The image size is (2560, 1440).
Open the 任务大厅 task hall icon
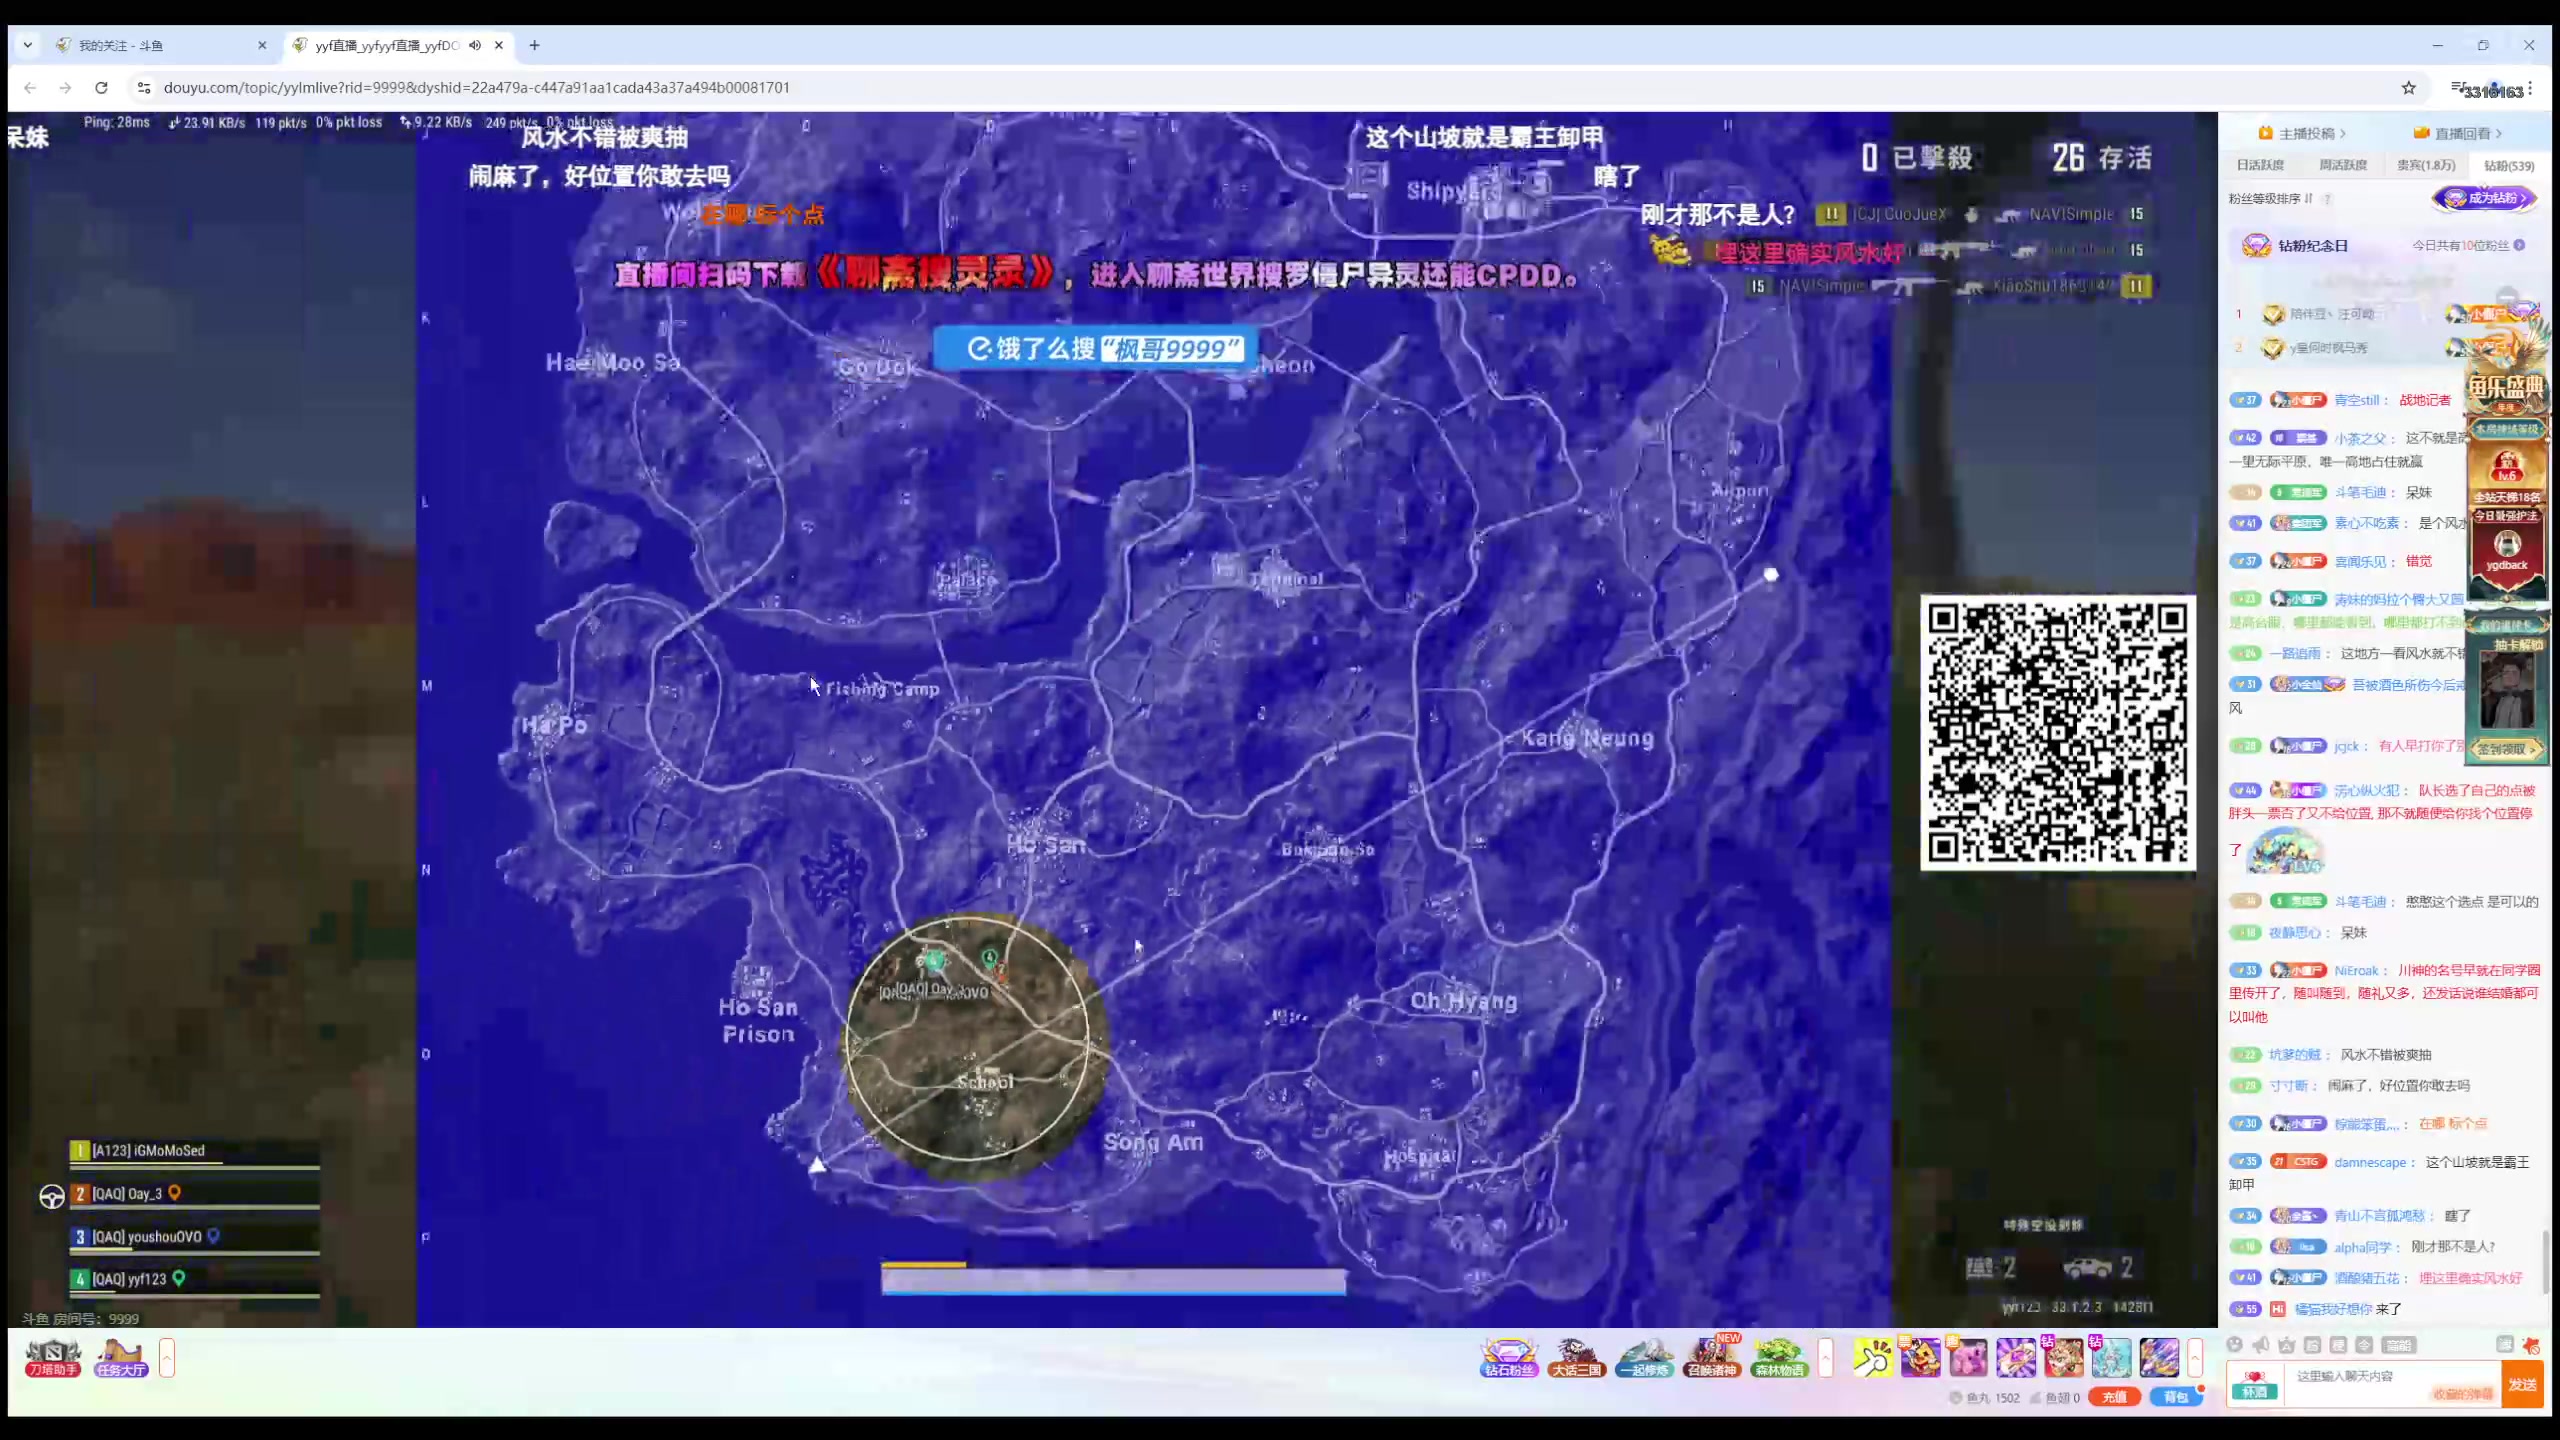(121, 1358)
